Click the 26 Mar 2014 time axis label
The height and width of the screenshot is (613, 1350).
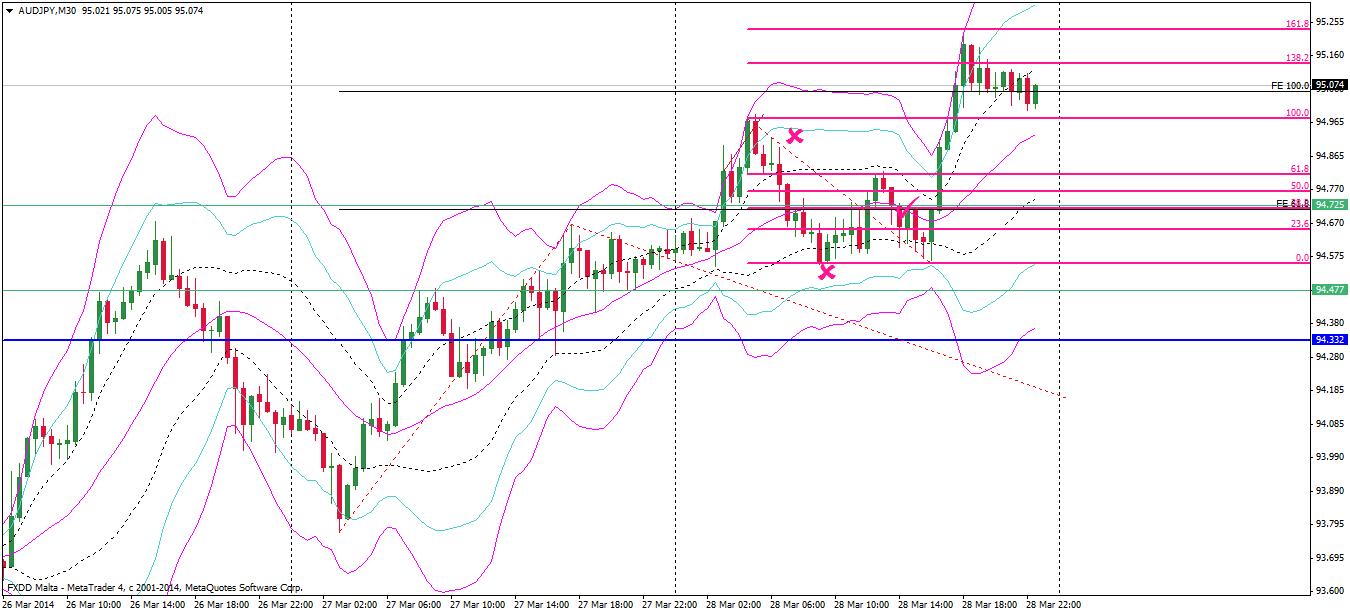point(30,605)
